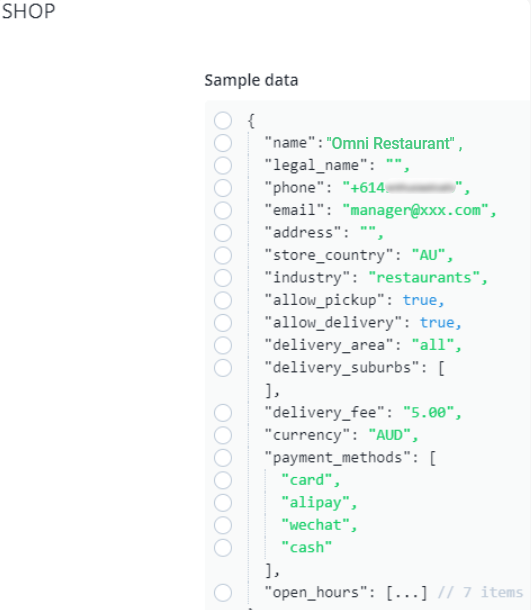The width and height of the screenshot is (531, 610).
Task: Select the "allow_delivery" radio button
Action: pos(223,323)
